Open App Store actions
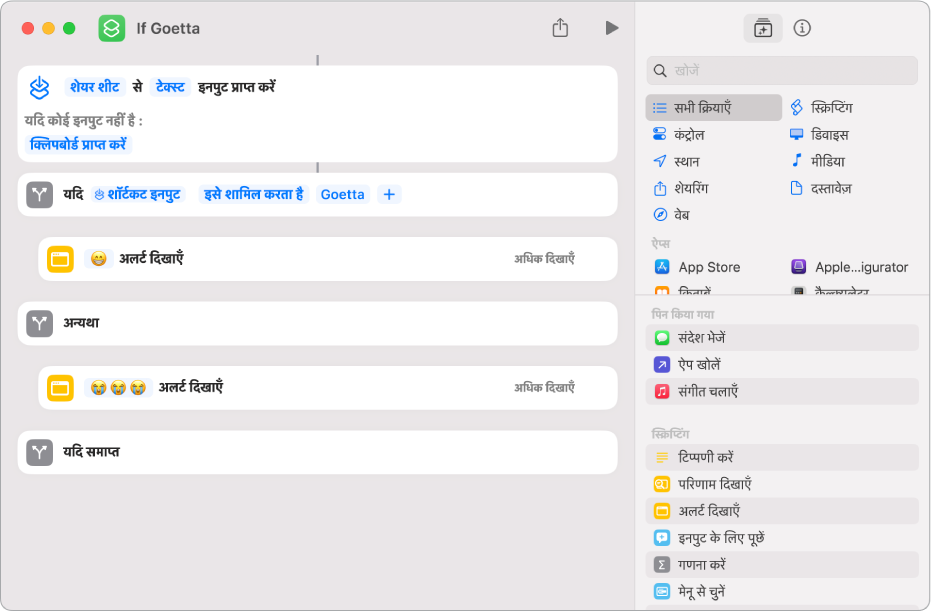The width and height of the screenshot is (931, 612). pyautogui.click(x=698, y=267)
